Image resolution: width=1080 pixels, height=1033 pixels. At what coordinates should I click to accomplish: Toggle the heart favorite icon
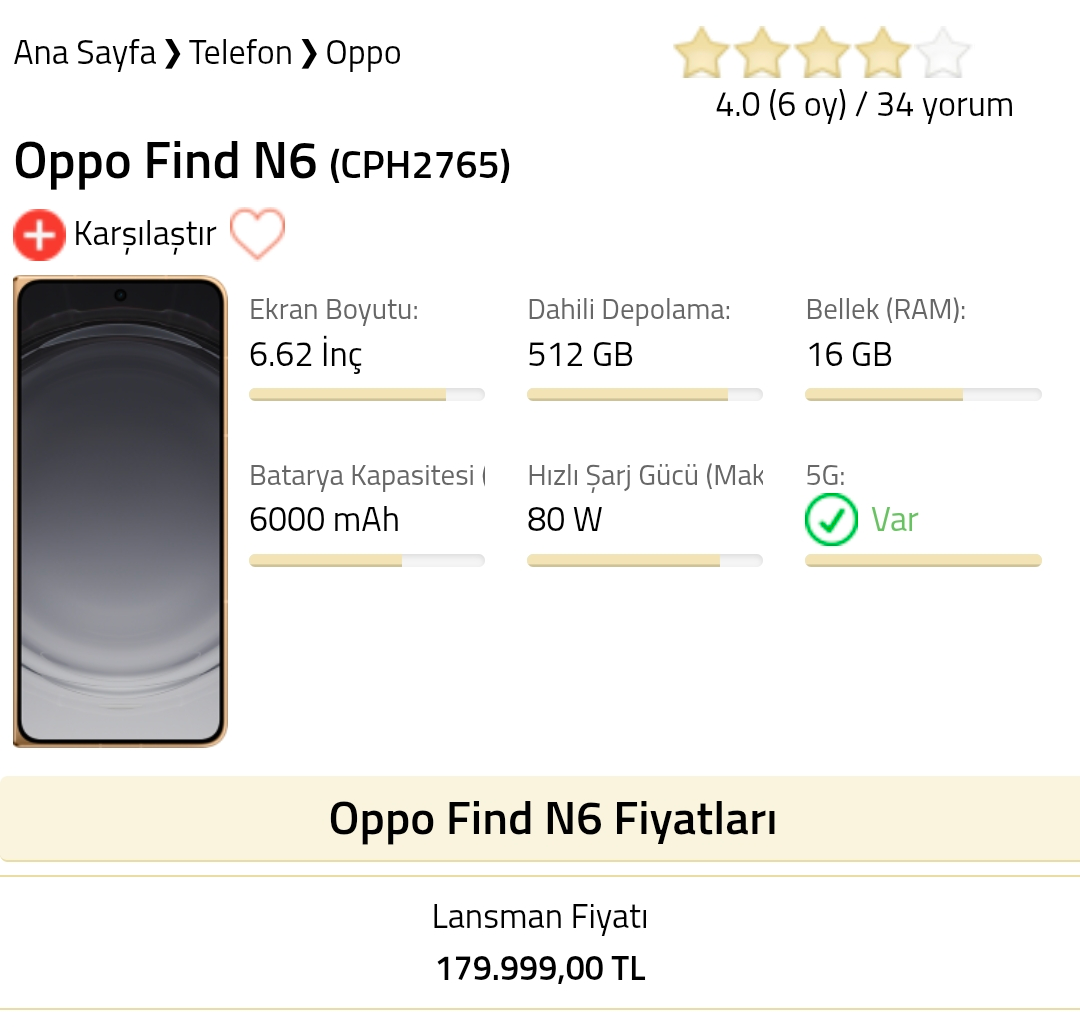click(257, 233)
